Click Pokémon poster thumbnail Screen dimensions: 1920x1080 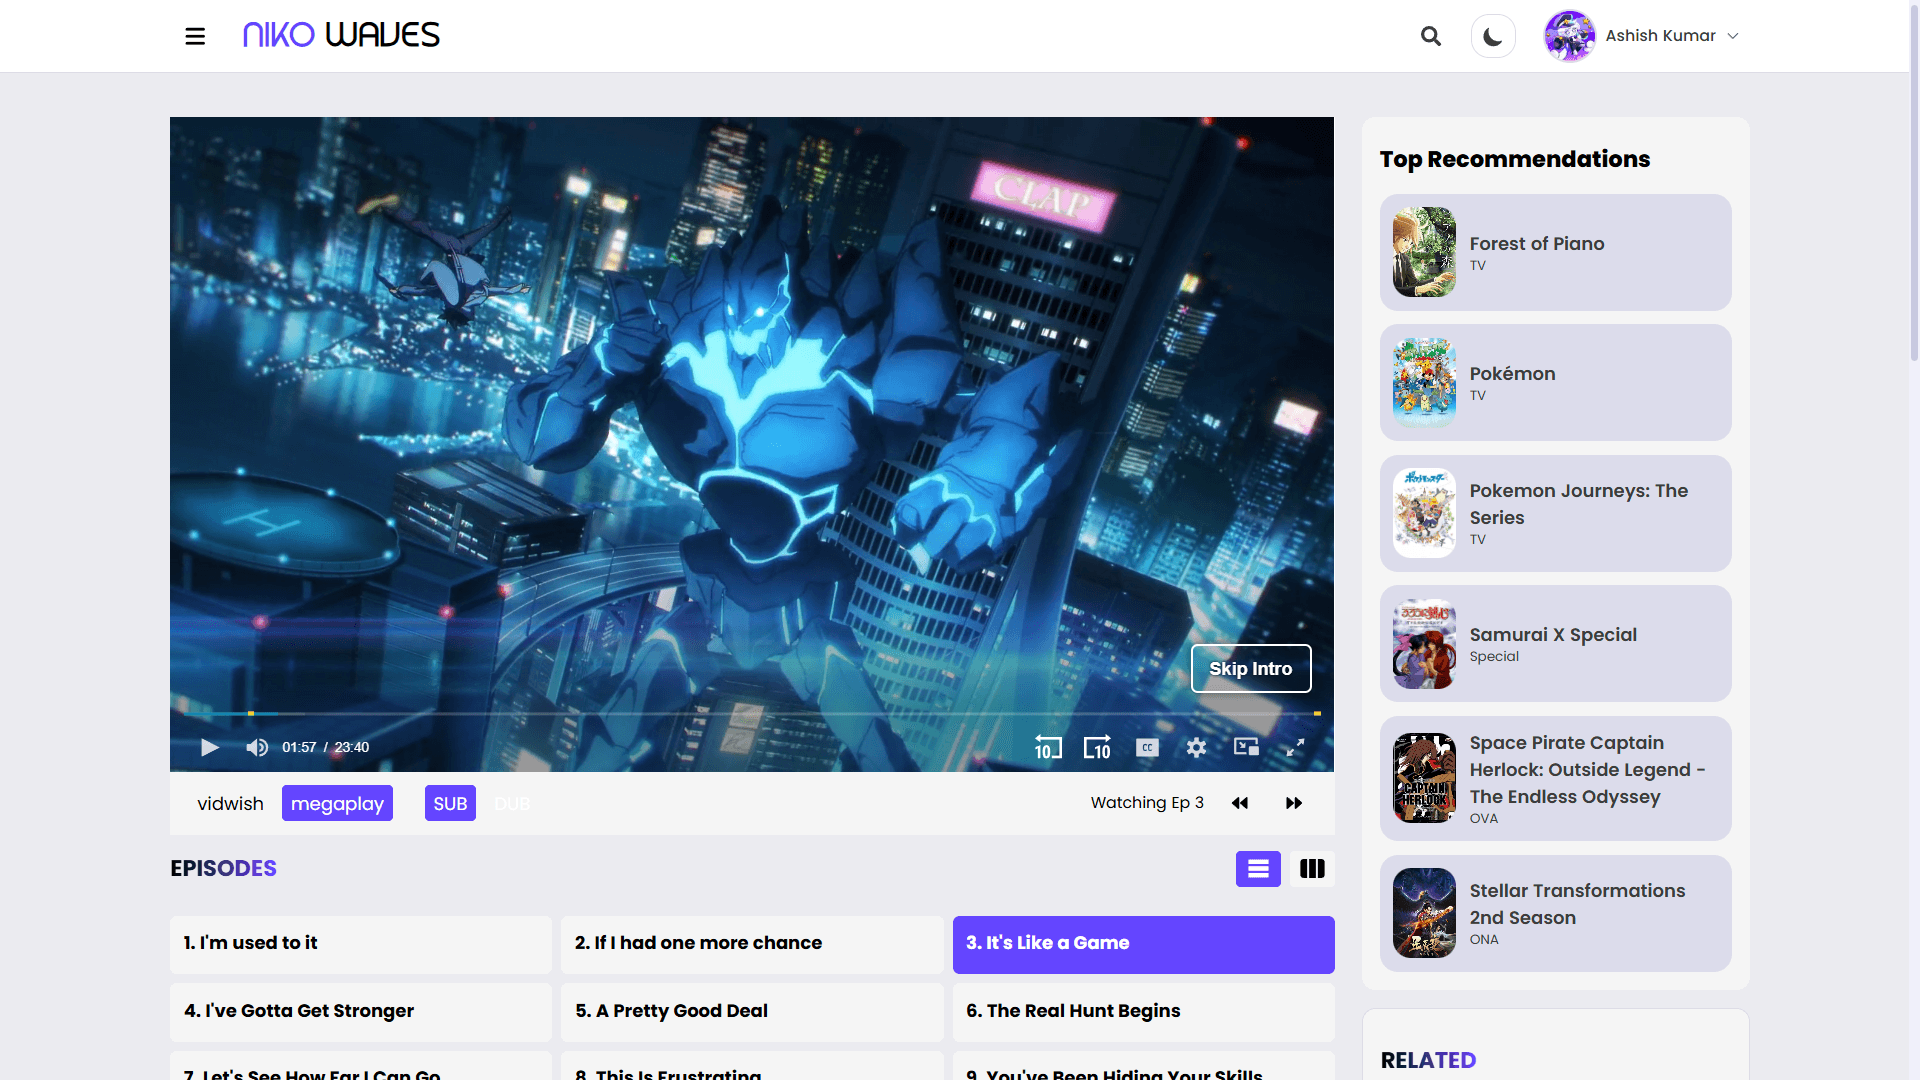point(1424,382)
